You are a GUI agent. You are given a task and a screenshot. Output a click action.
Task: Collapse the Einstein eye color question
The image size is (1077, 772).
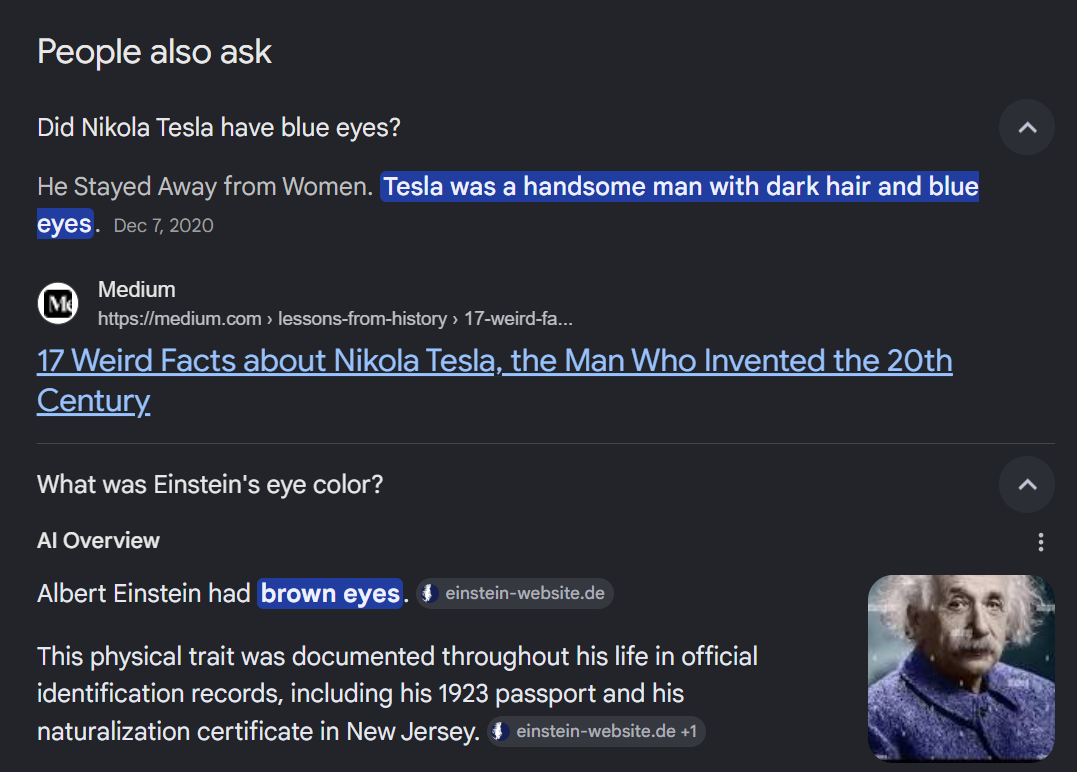tap(1026, 485)
